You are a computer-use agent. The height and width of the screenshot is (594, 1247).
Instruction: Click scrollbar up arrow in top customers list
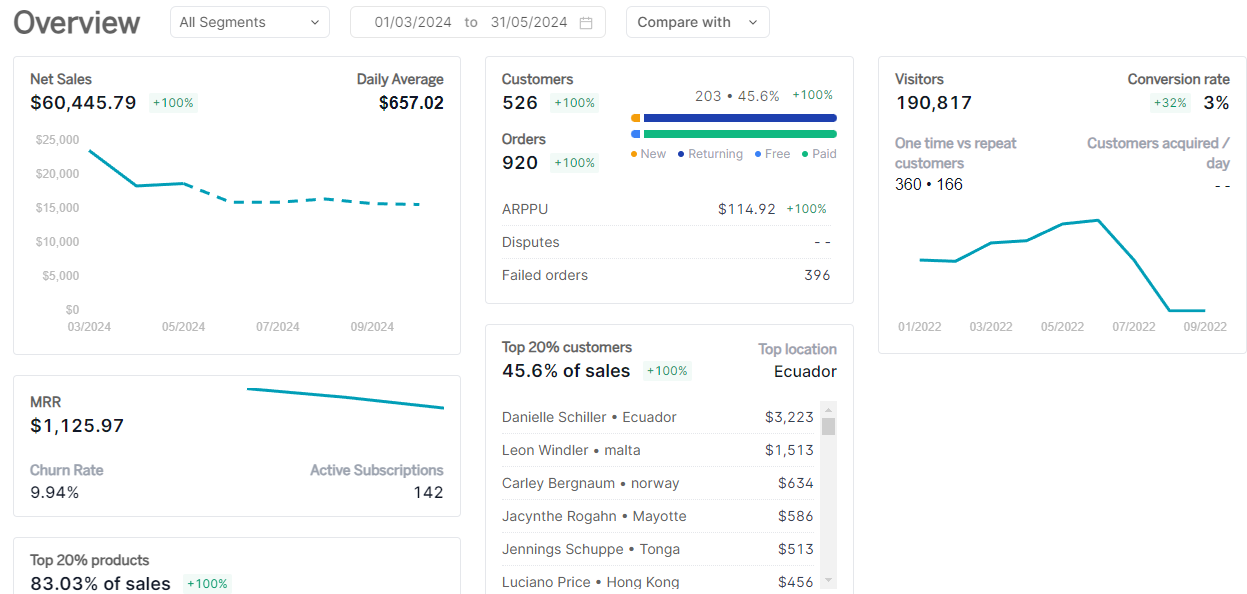(828, 410)
